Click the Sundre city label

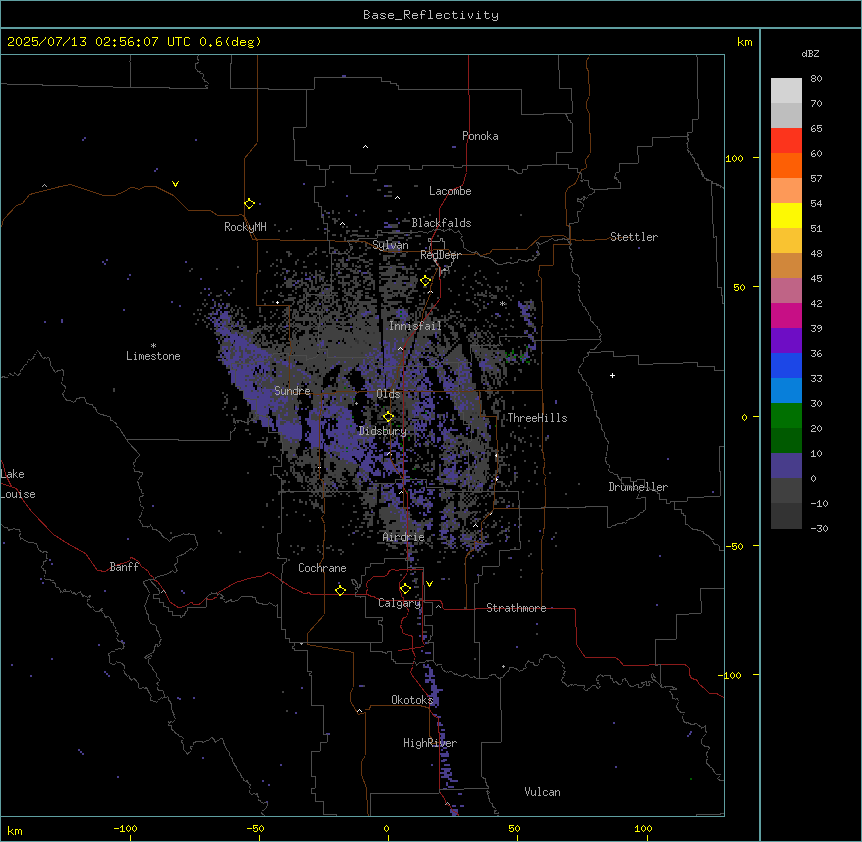pyautogui.click(x=292, y=391)
